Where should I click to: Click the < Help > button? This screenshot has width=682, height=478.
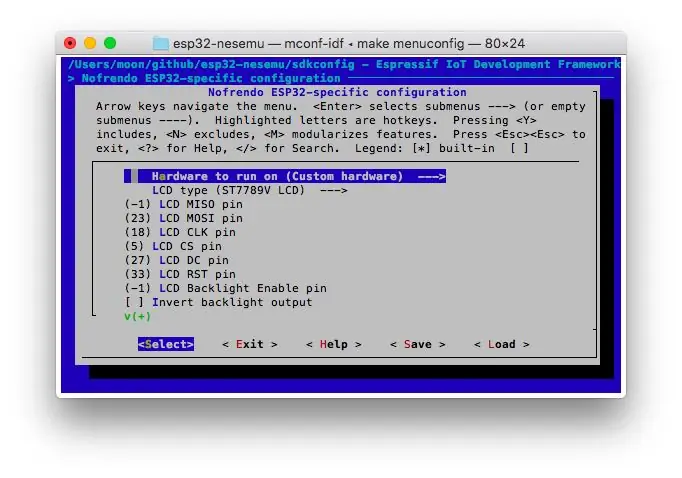334,344
